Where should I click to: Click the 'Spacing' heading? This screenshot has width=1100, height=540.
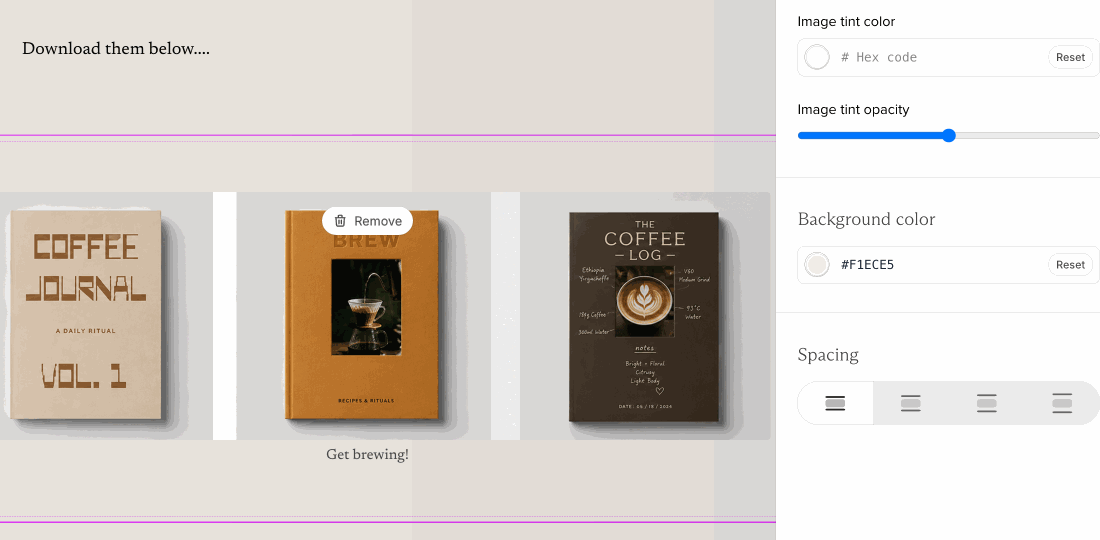tap(828, 355)
